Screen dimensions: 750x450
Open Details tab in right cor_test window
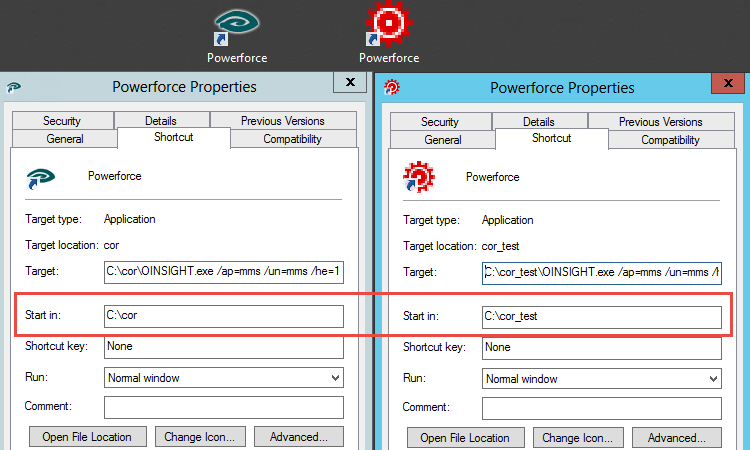click(x=540, y=121)
